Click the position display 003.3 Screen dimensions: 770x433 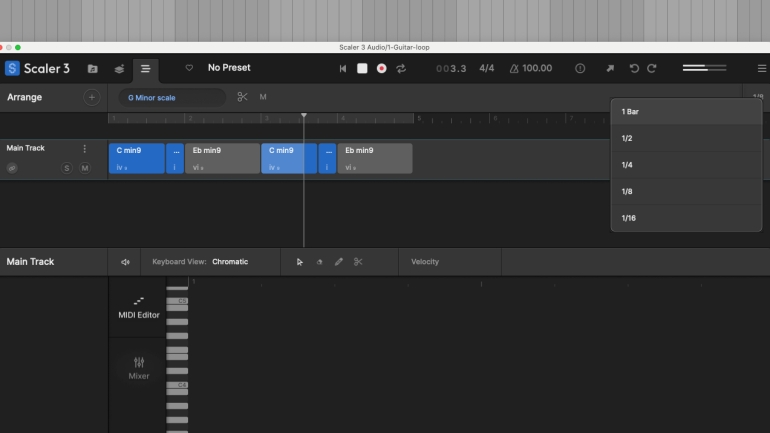point(451,68)
